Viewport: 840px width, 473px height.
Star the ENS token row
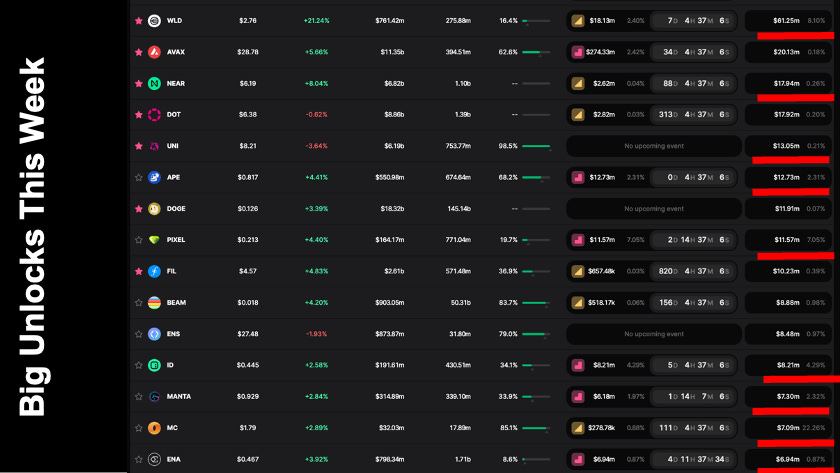point(139,334)
